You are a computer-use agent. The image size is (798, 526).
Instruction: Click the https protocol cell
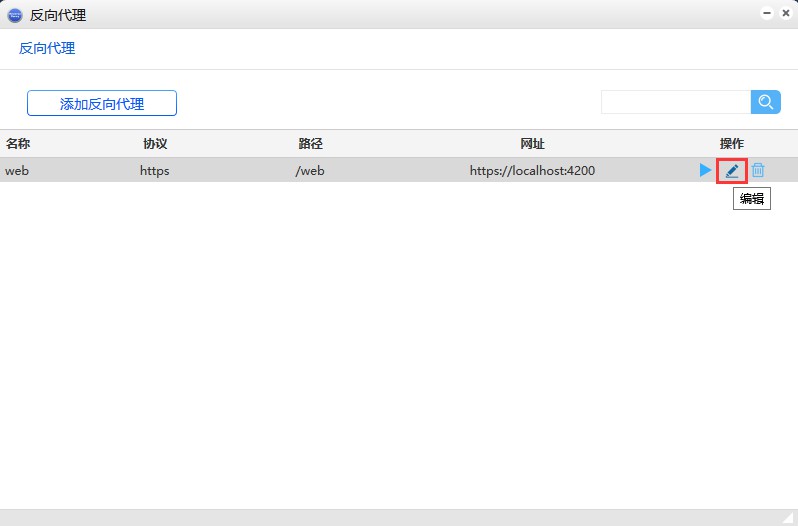tap(155, 171)
